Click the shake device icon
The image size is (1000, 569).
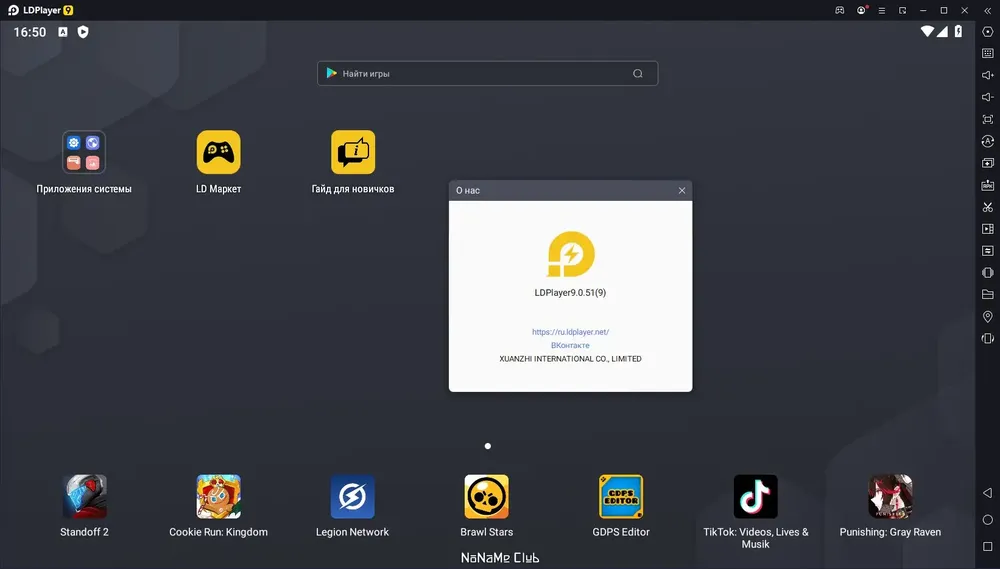pos(987,272)
